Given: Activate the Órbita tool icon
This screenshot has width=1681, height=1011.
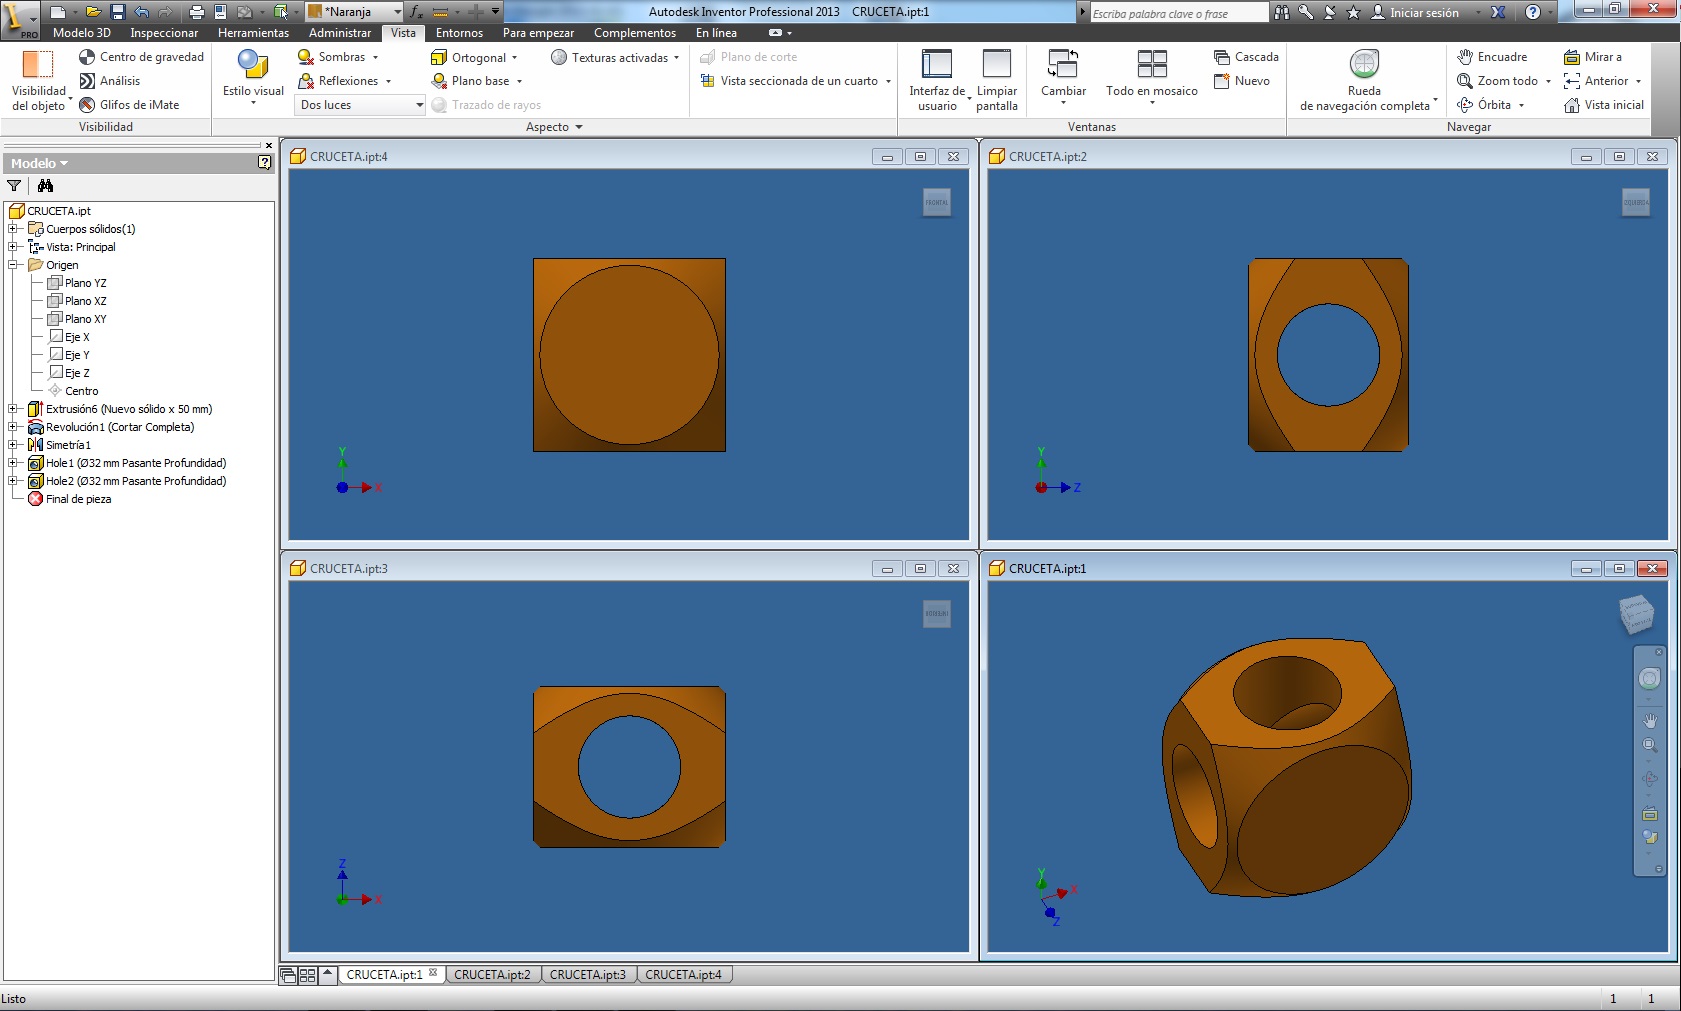Looking at the screenshot, I should pos(1465,105).
